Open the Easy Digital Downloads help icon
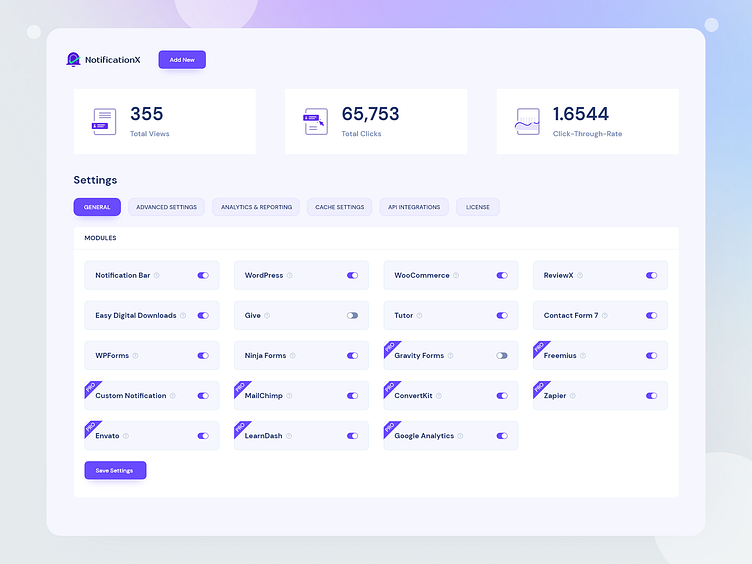Image resolution: width=752 pixels, height=564 pixels. pyautogui.click(x=183, y=316)
